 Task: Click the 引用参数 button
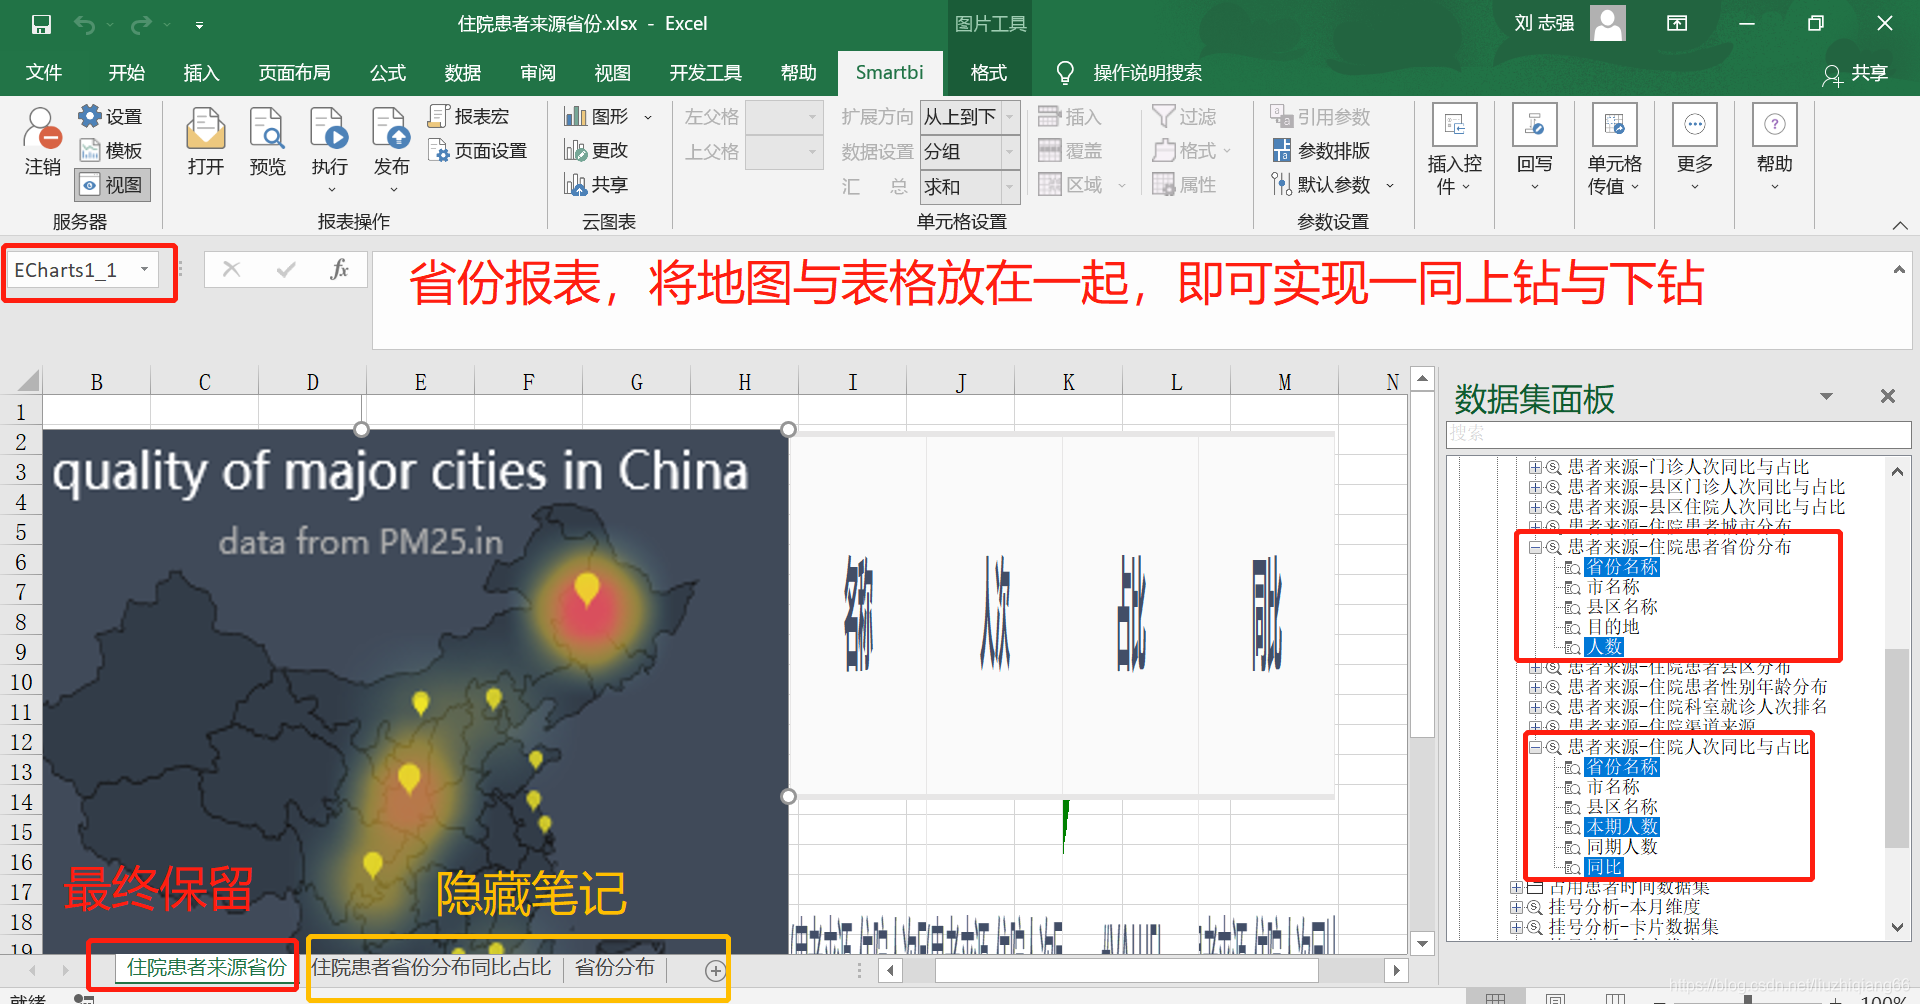[x=1320, y=117]
